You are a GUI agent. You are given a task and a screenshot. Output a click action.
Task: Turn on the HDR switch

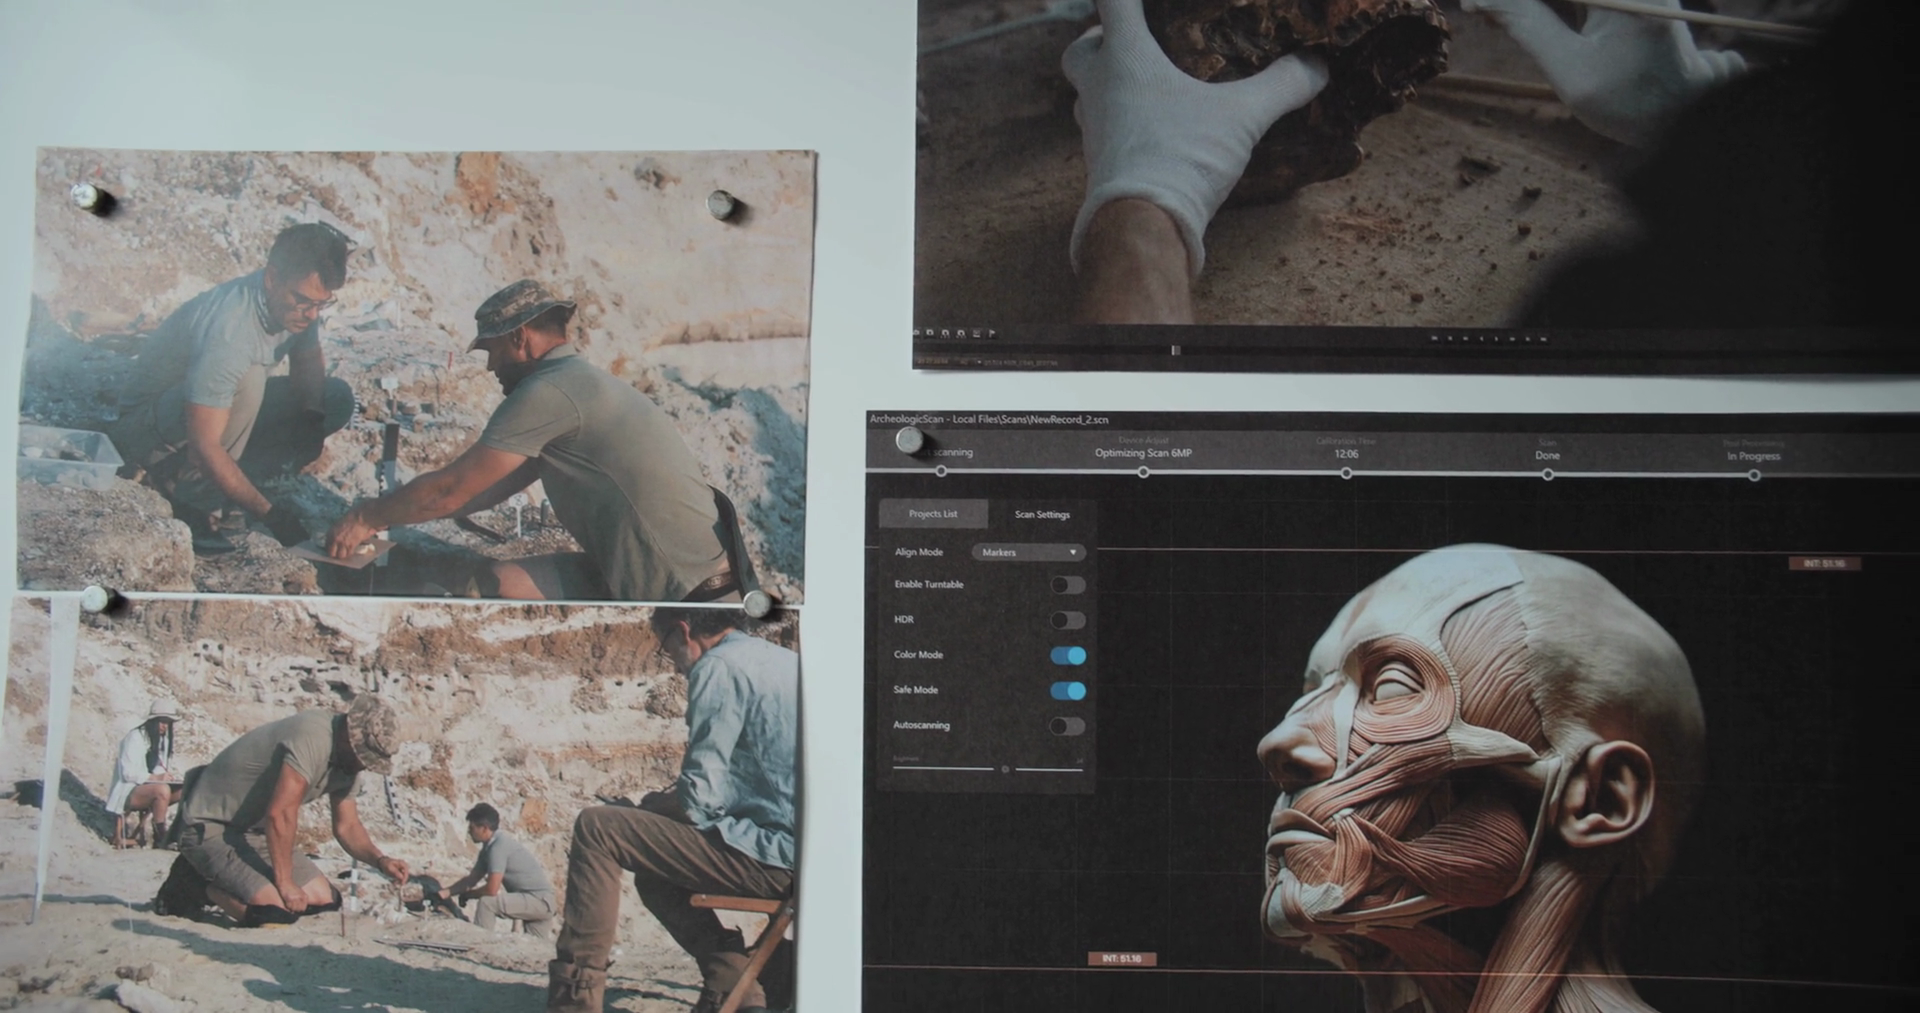pos(1067,620)
